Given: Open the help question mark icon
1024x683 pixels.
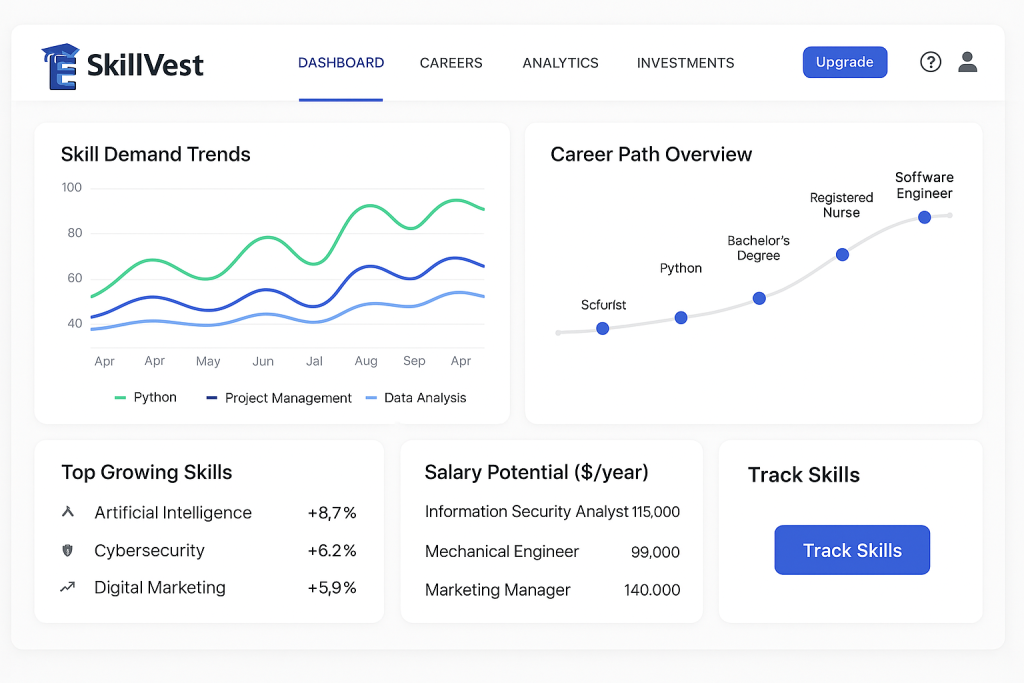Looking at the screenshot, I should (930, 62).
